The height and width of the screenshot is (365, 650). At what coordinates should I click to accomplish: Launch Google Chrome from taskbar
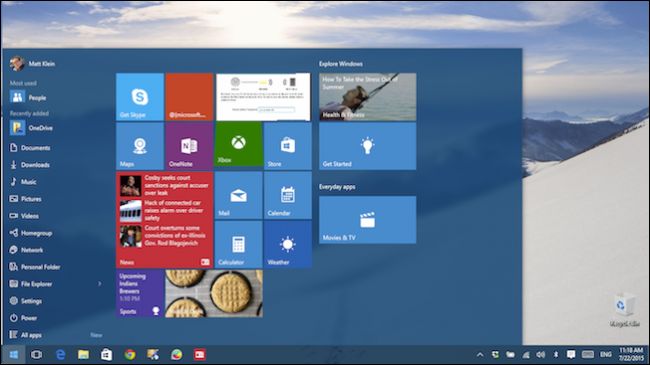click(130, 355)
